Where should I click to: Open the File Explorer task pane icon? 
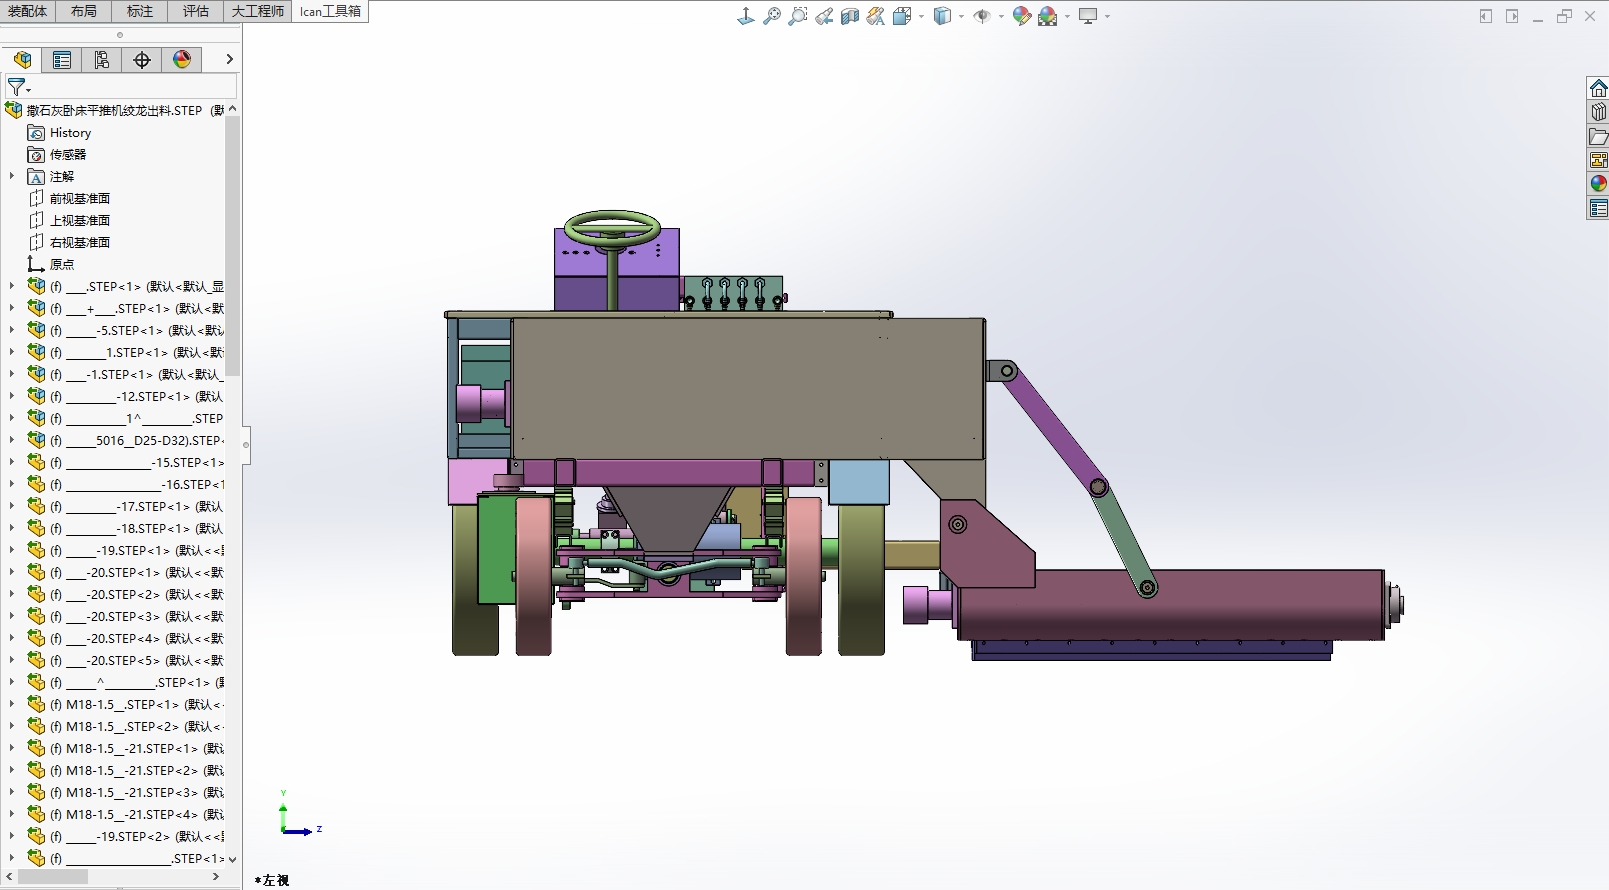(1598, 136)
